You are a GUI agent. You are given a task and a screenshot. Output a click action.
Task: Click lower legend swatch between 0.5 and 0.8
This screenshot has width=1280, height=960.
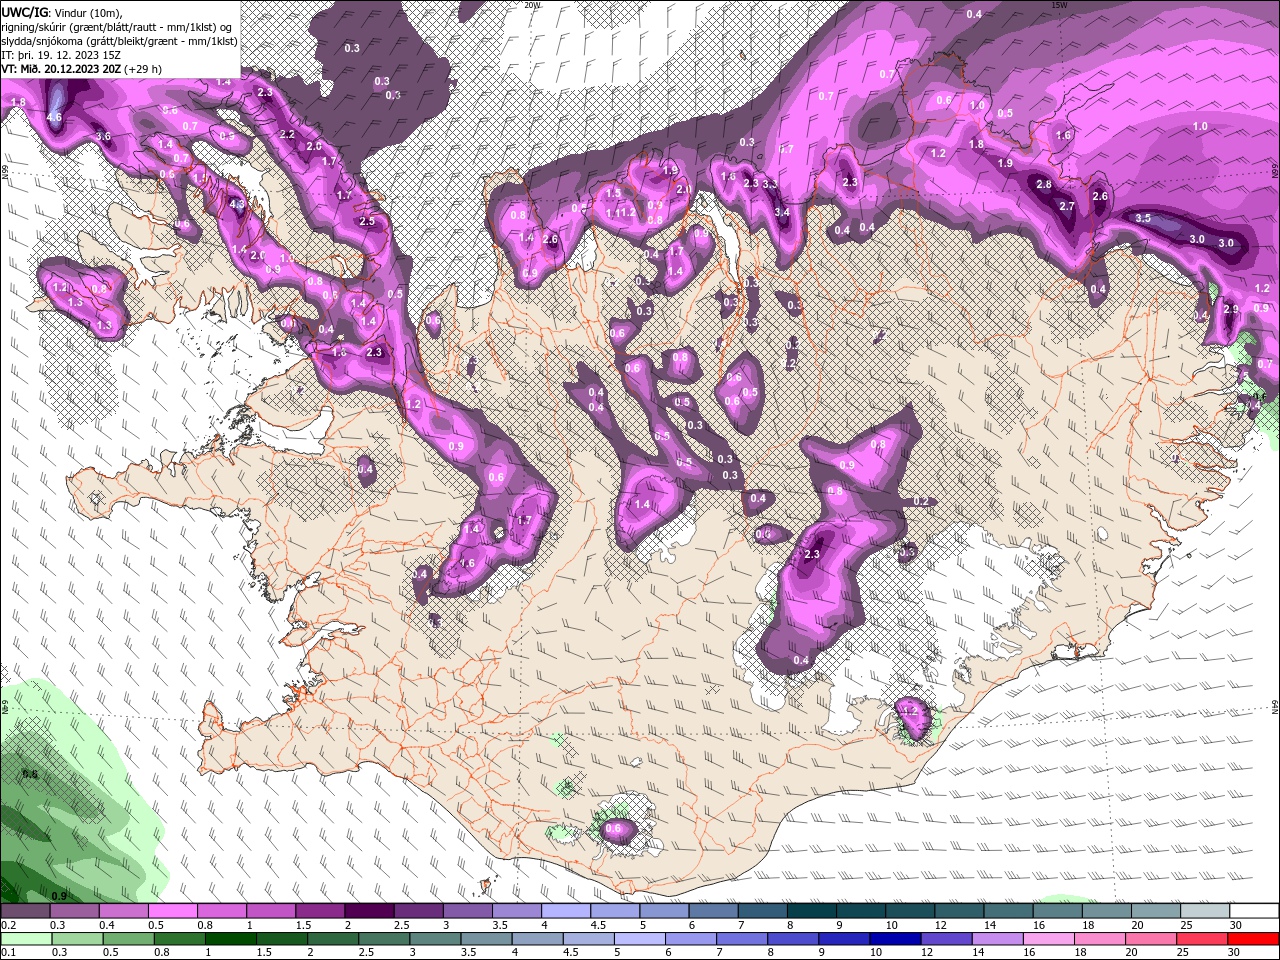129,938
